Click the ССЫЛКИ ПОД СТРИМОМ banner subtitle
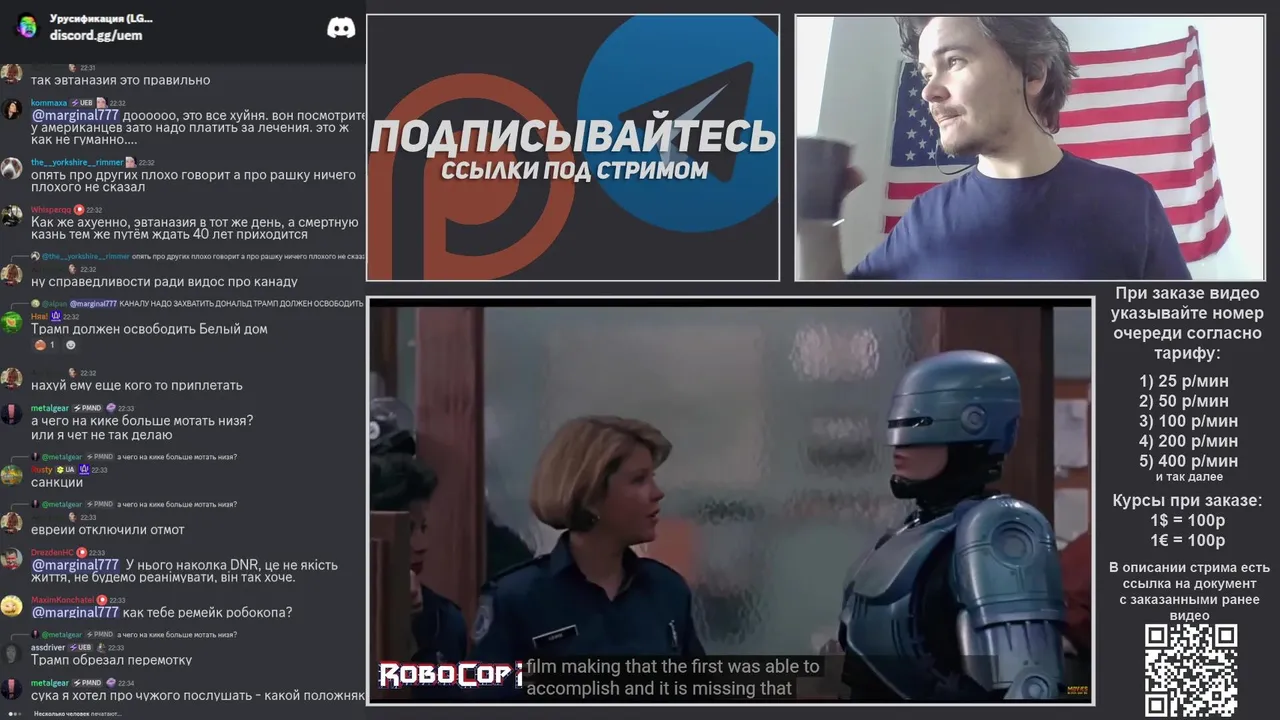1280x720 pixels. (574, 170)
